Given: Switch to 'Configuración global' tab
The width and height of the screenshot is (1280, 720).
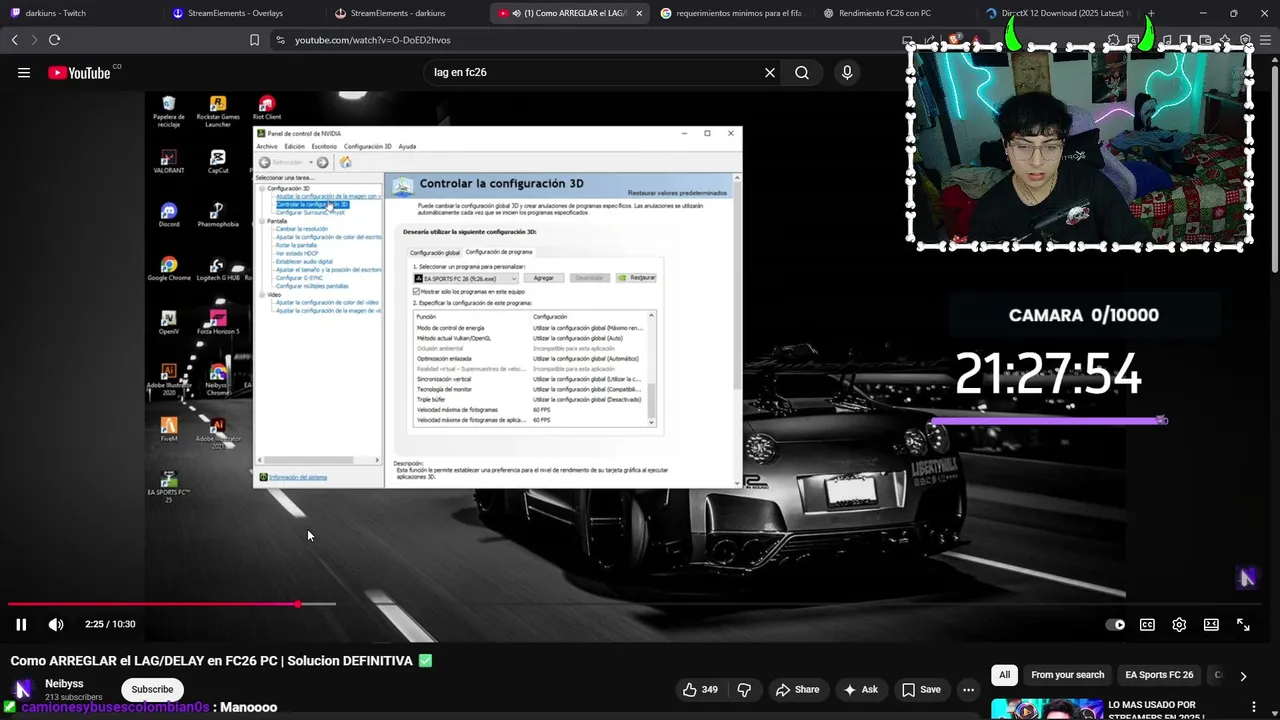Looking at the screenshot, I should pyautogui.click(x=434, y=252).
